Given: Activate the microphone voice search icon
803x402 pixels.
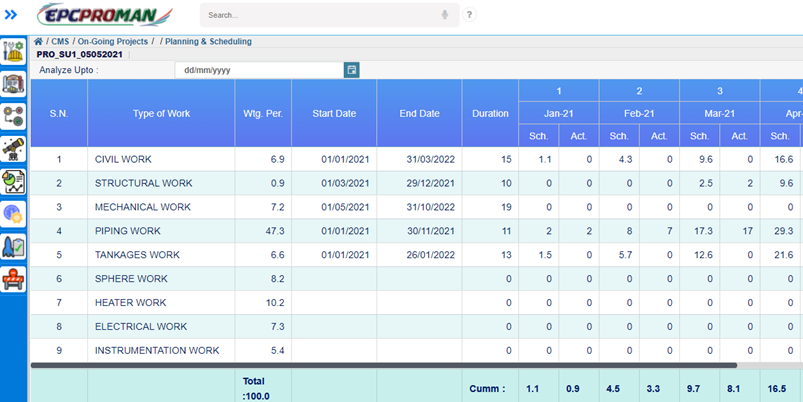Looking at the screenshot, I should pyautogui.click(x=445, y=15).
